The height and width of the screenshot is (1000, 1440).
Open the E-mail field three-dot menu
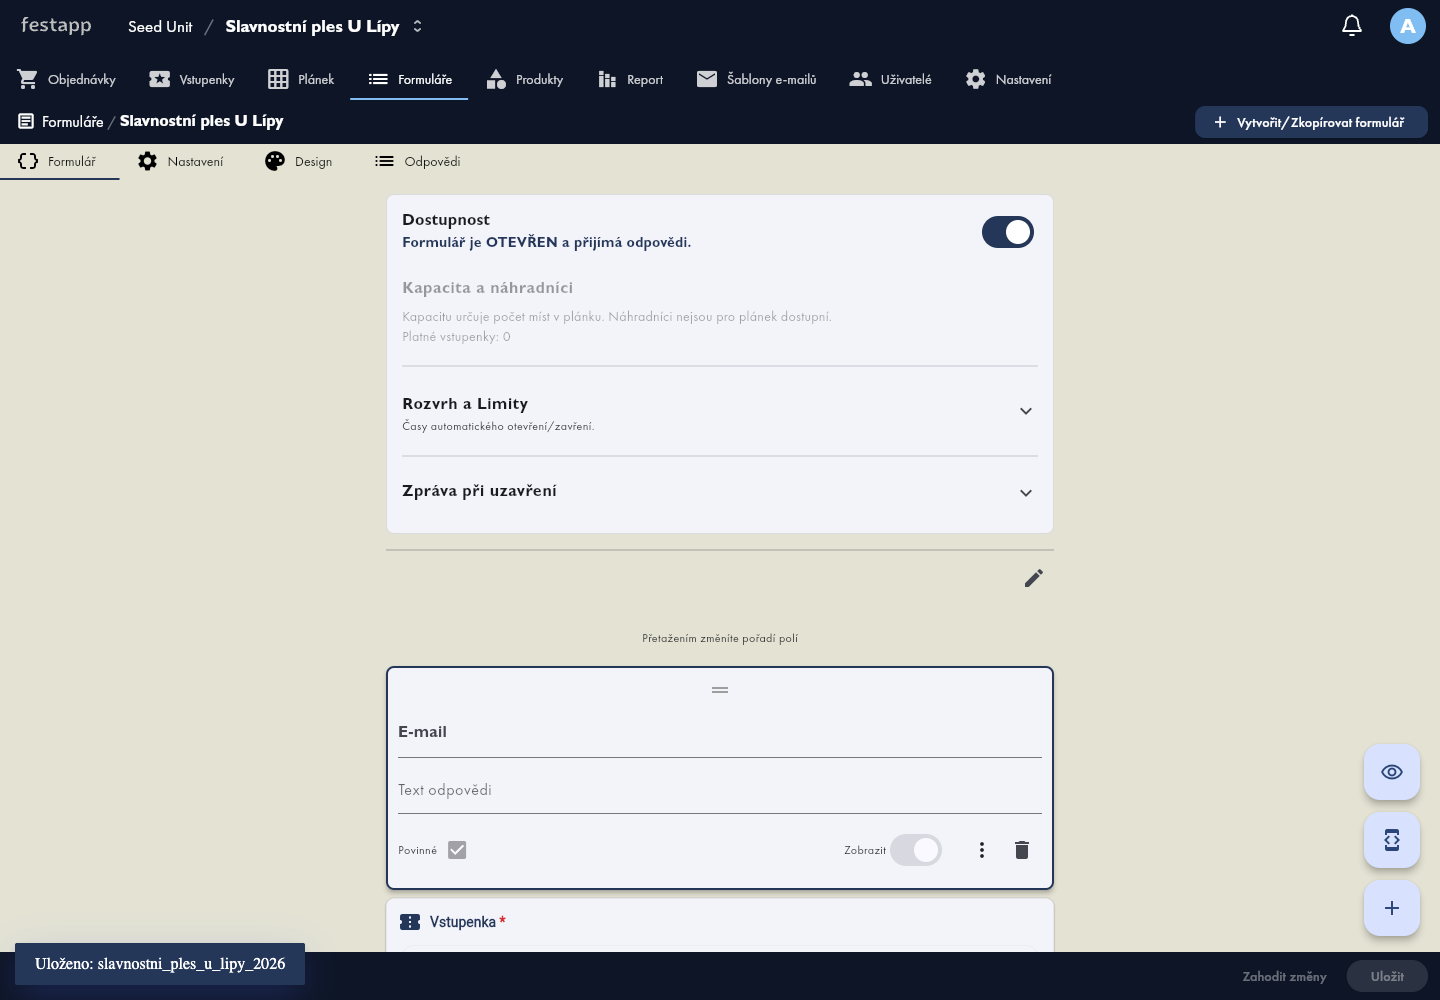982,850
